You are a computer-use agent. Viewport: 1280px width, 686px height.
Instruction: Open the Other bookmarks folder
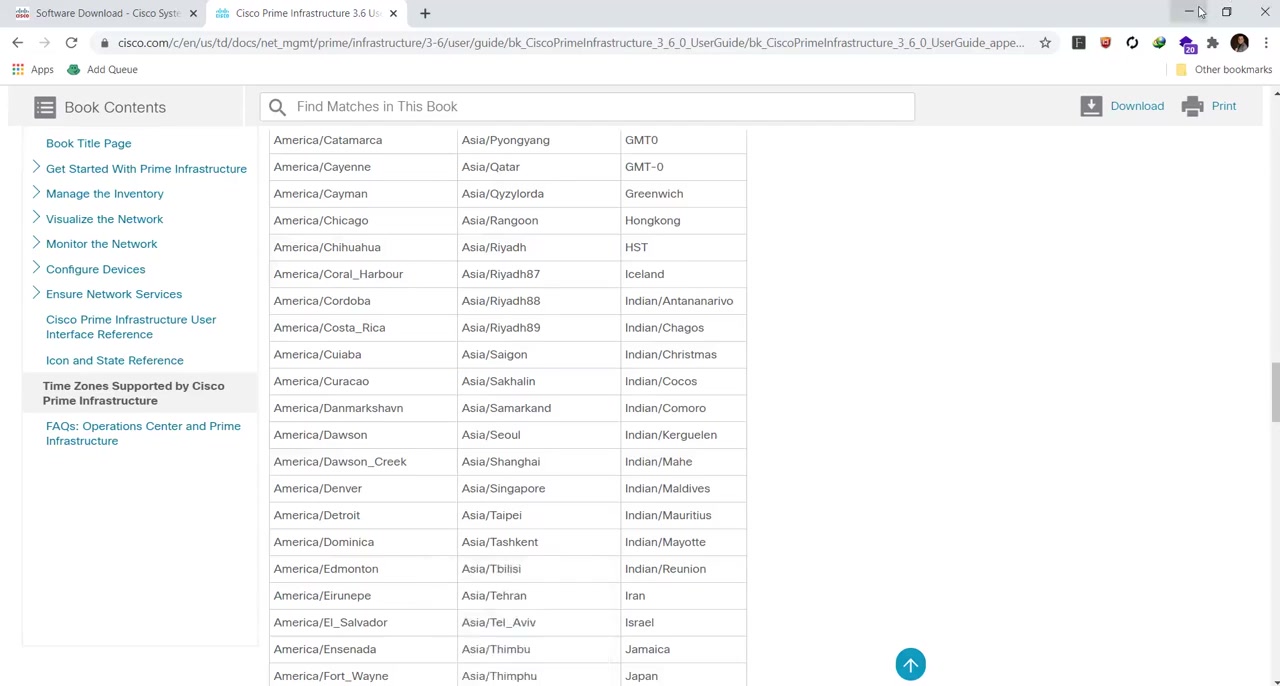pyautogui.click(x=1222, y=70)
